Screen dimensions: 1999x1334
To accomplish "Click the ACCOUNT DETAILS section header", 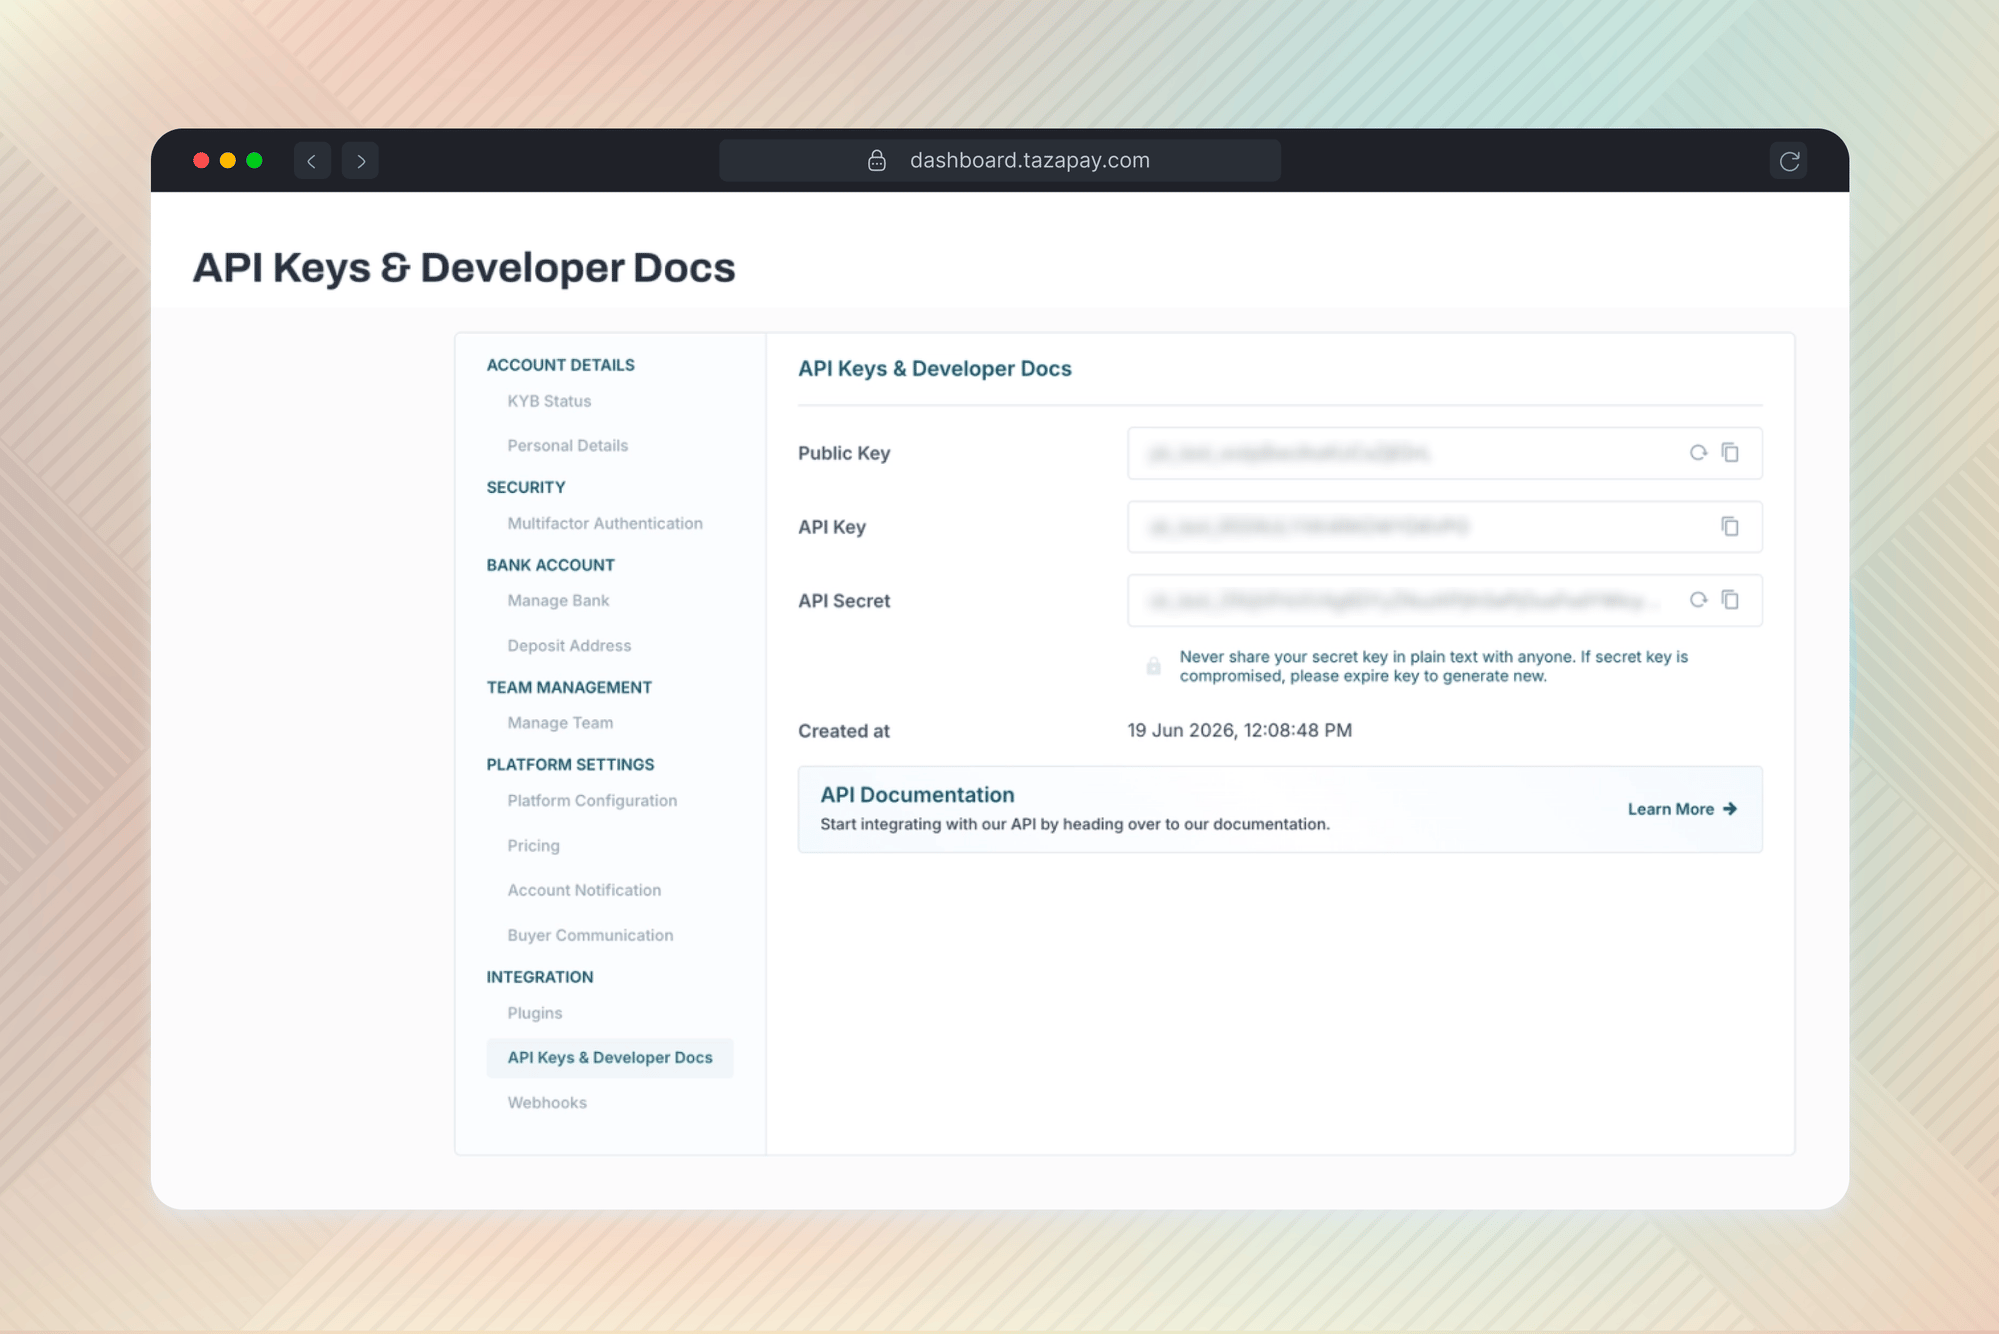I will pyautogui.click(x=561, y=365).
